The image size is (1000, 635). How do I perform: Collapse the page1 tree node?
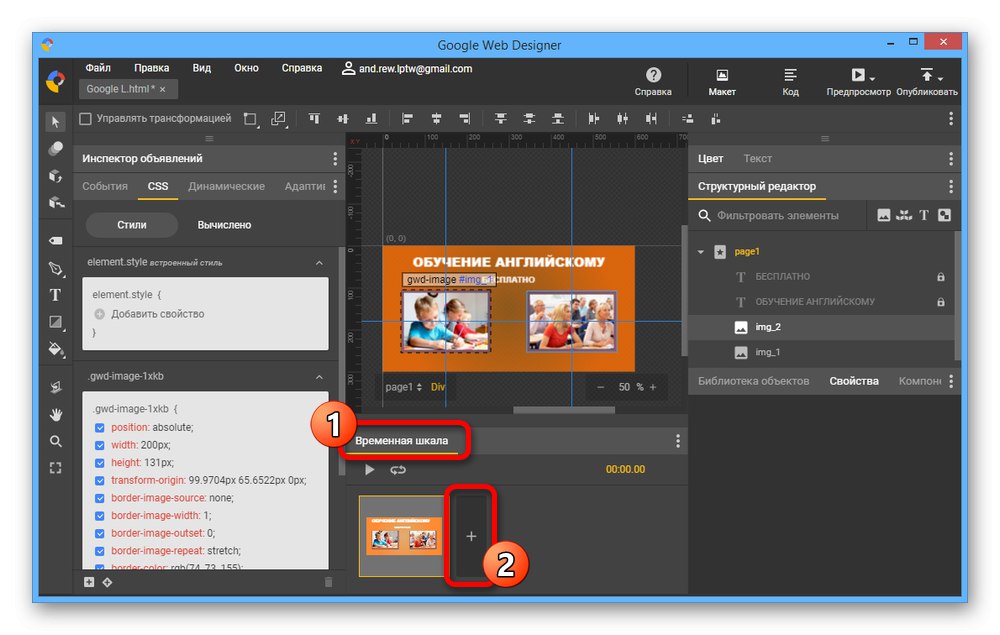click(701, 252)
